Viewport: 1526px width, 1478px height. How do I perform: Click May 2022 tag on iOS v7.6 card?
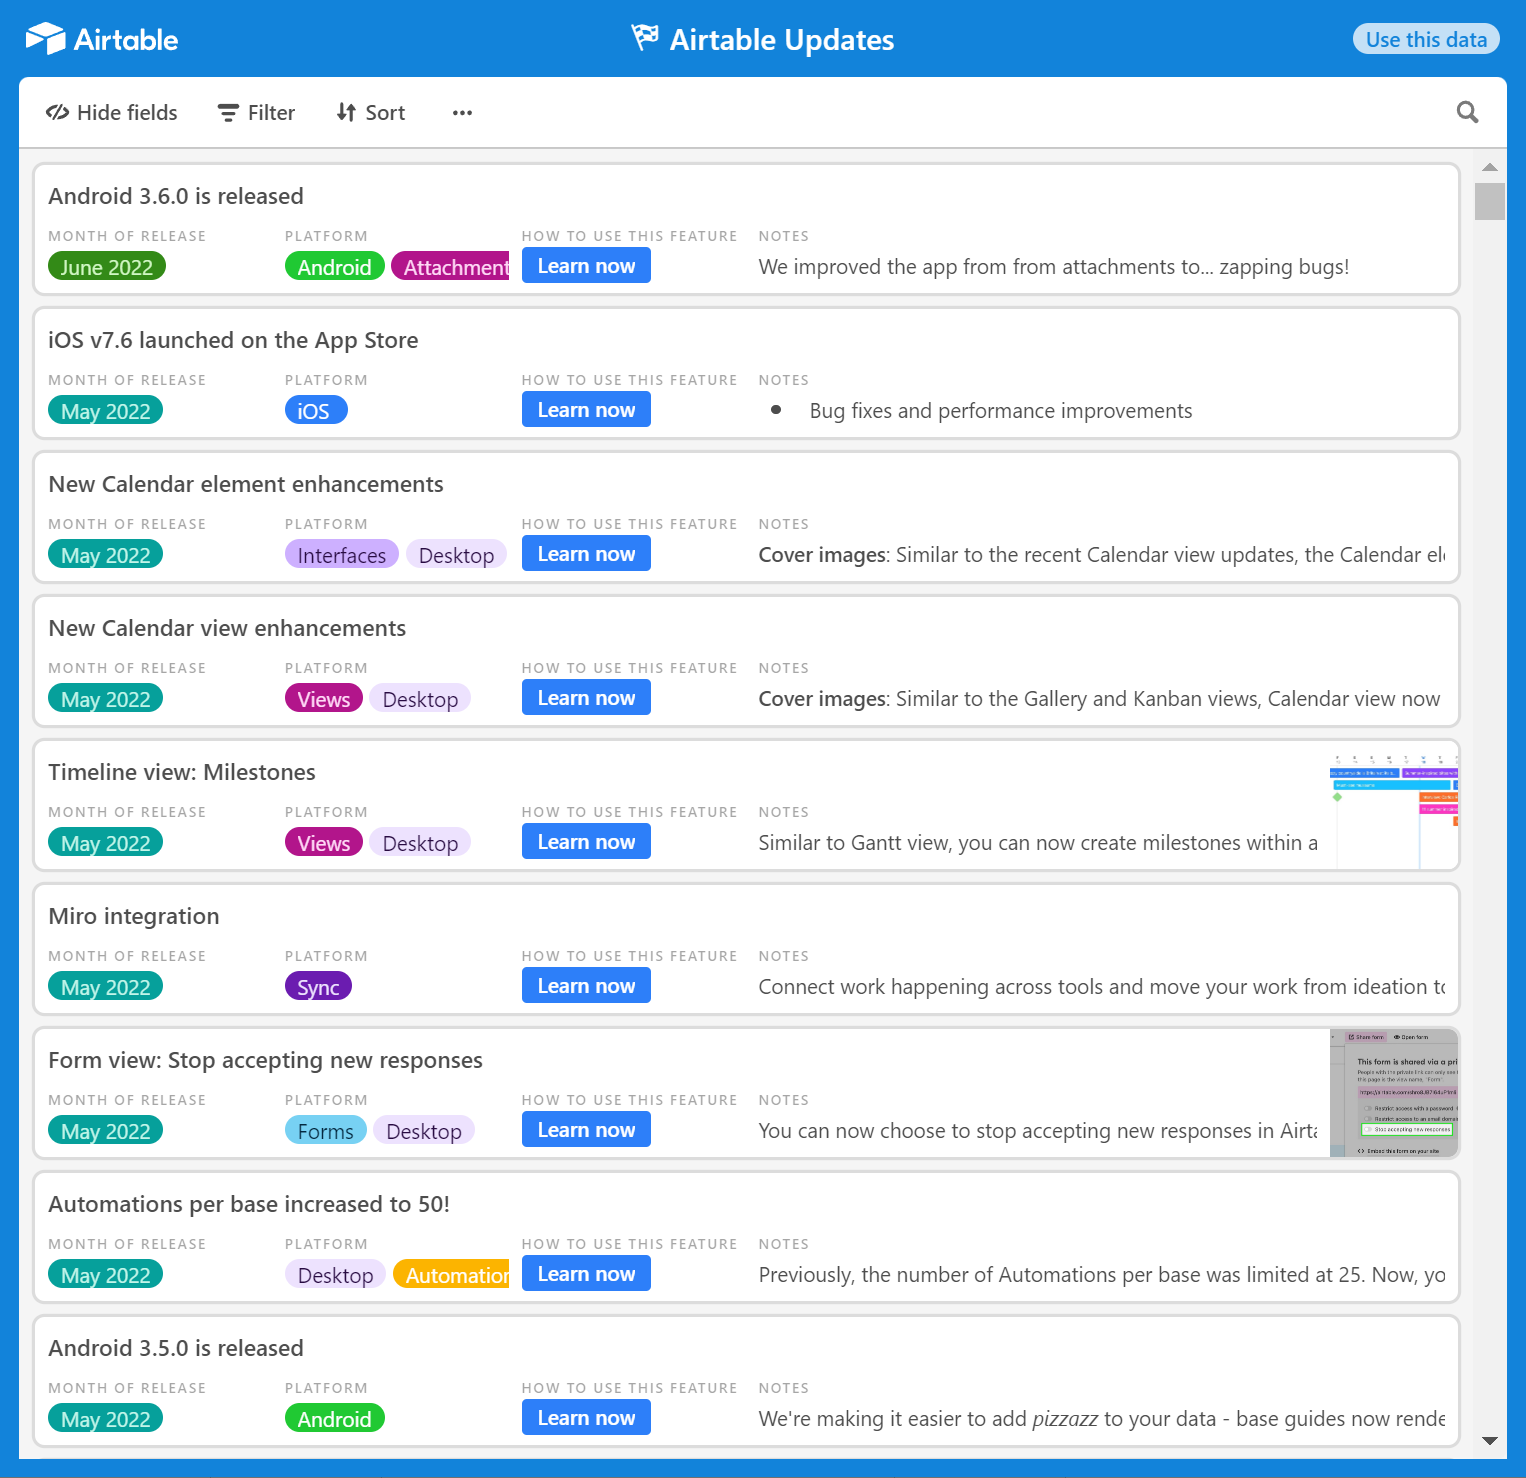point(106,411)
